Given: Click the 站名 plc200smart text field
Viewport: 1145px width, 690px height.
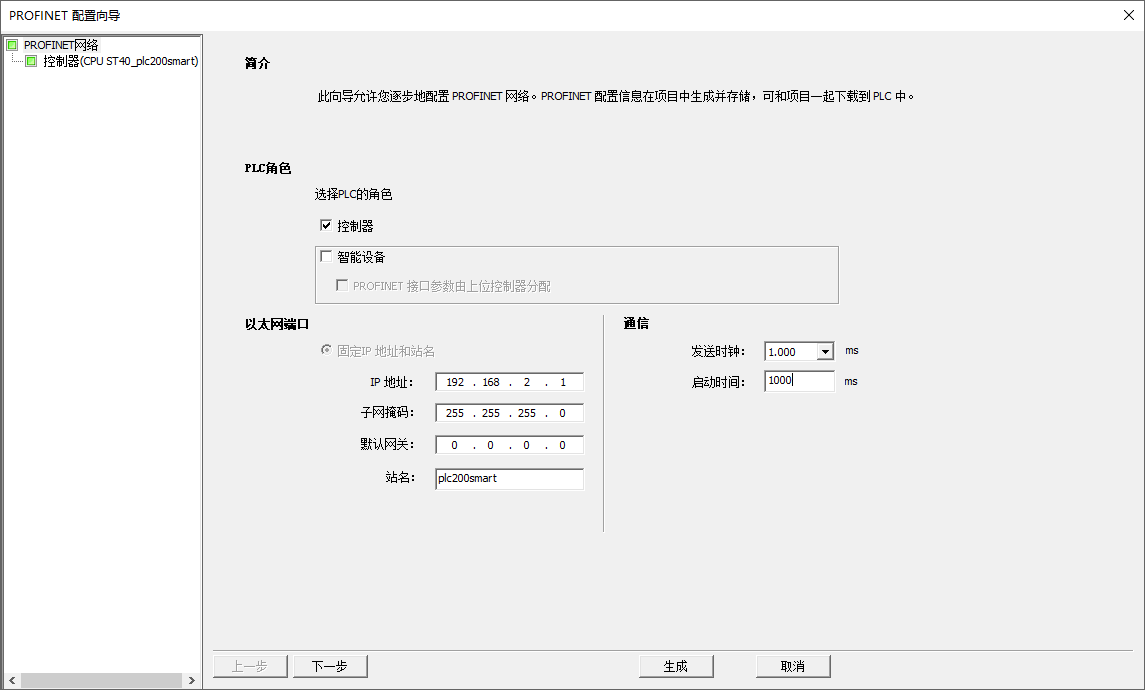Looking at the screenshot, I should point(510,478).
